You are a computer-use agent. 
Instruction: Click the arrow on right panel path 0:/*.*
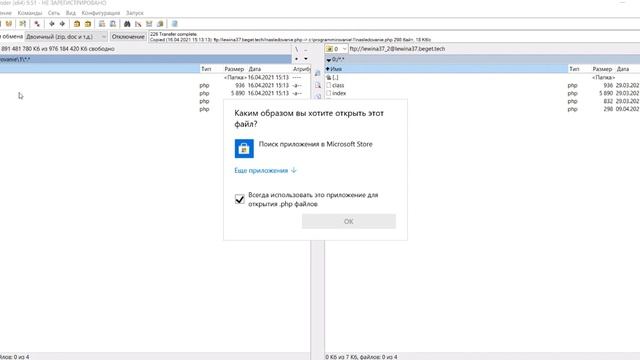click(329, 60)
